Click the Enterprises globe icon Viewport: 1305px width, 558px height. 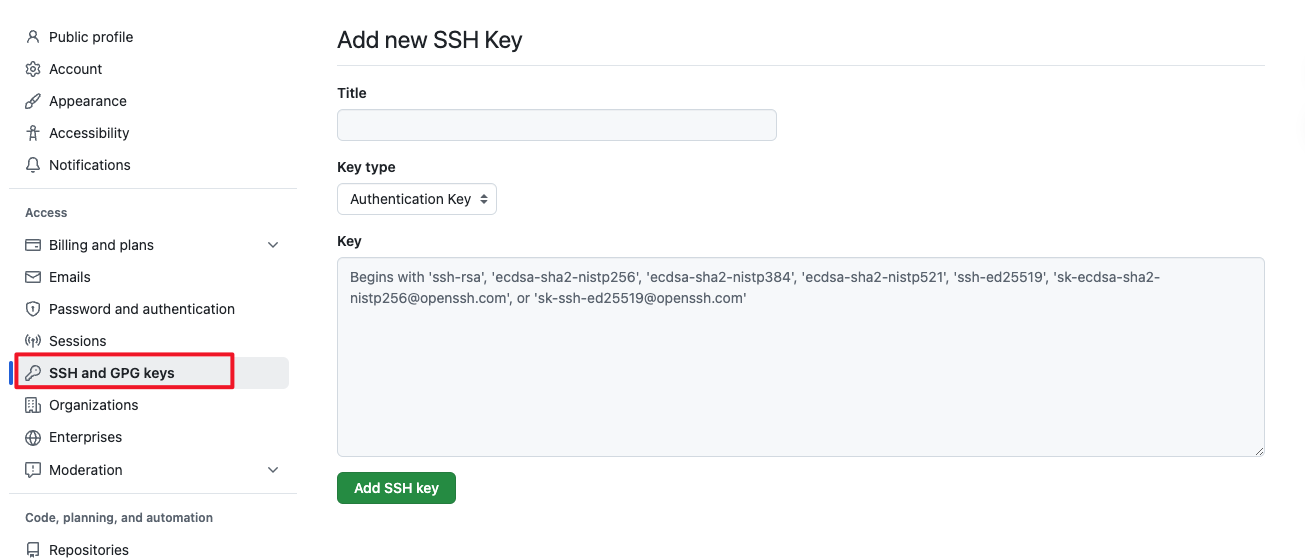[33, 437]
